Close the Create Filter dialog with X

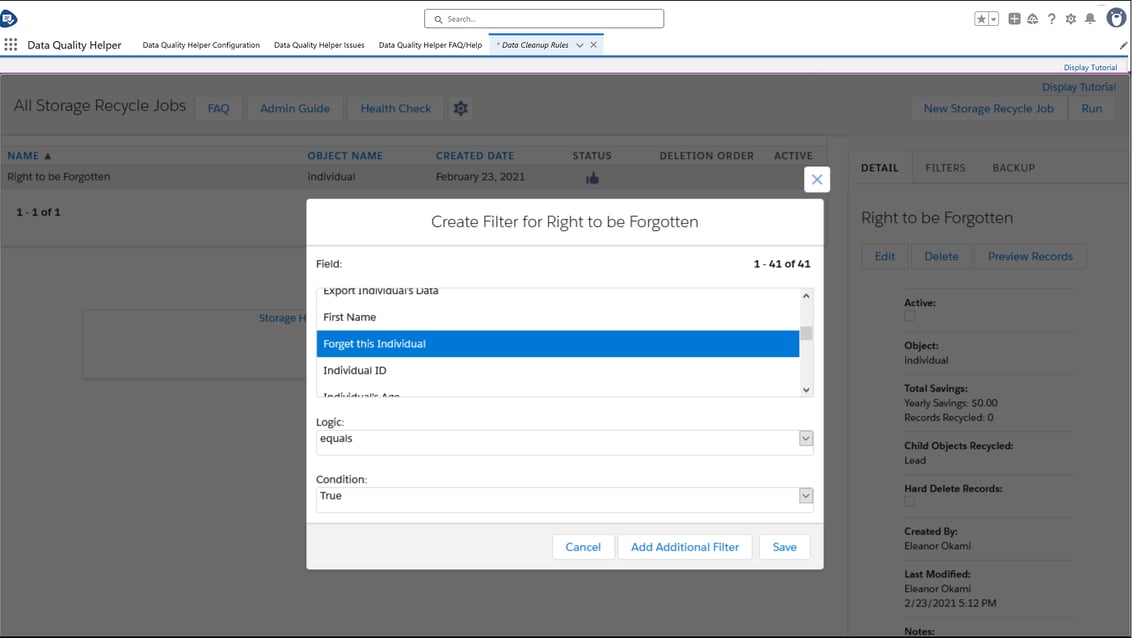[x=817, y=179]
